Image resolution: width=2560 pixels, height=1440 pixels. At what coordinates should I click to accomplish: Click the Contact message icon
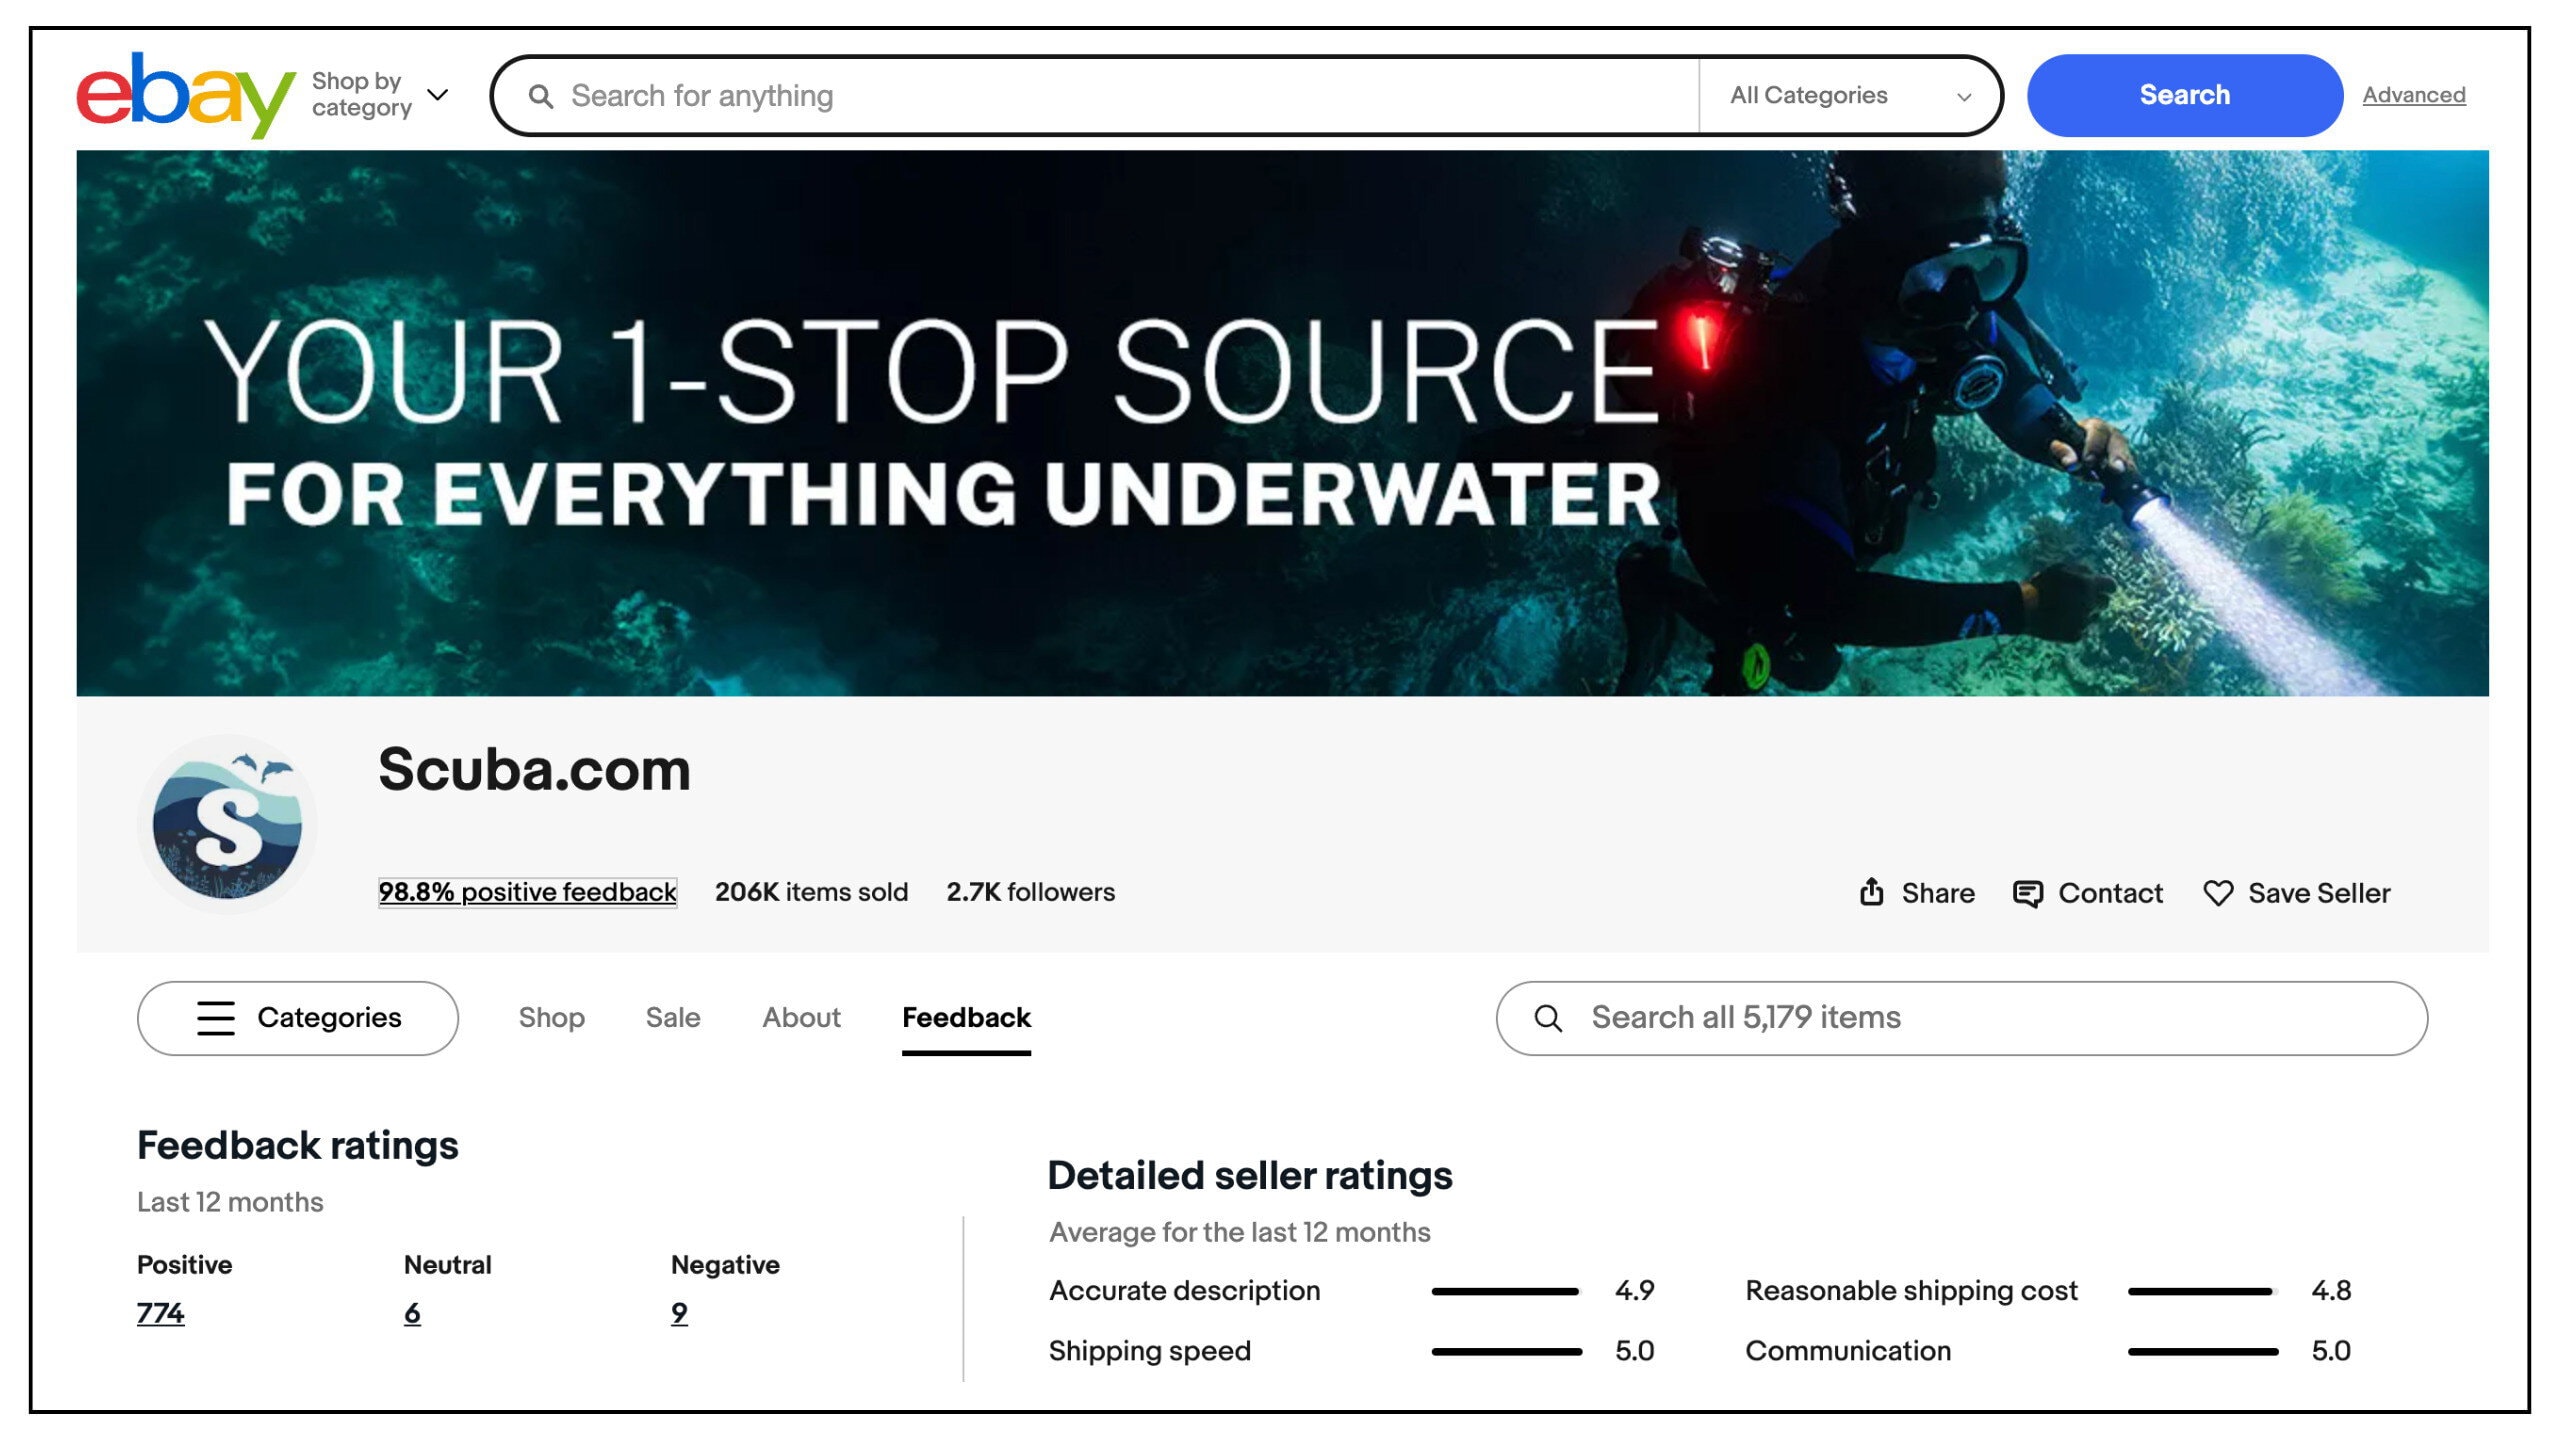(x=2027, y=893)
